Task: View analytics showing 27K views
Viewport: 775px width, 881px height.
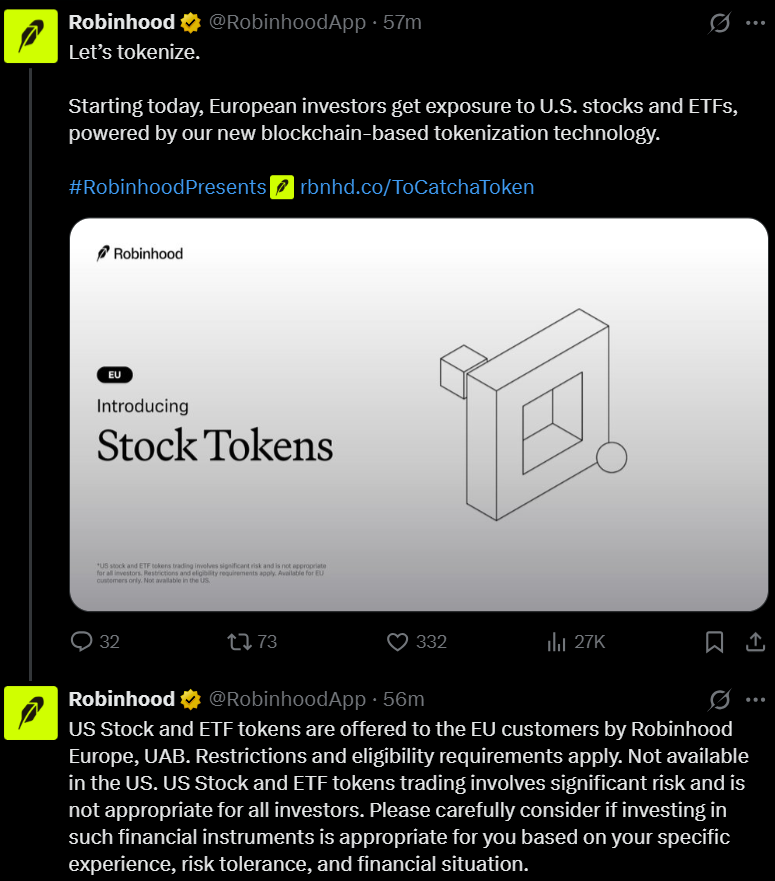Action: (557, 641)
